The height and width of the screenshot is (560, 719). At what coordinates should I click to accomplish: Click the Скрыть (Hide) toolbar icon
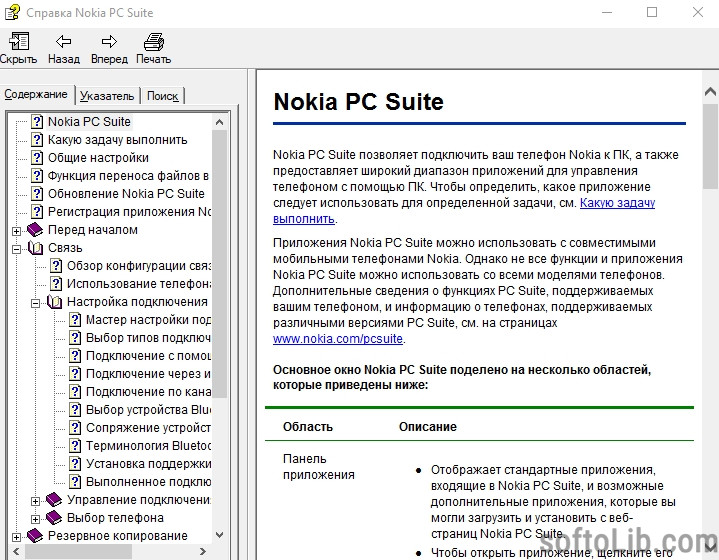pos(19,41)
